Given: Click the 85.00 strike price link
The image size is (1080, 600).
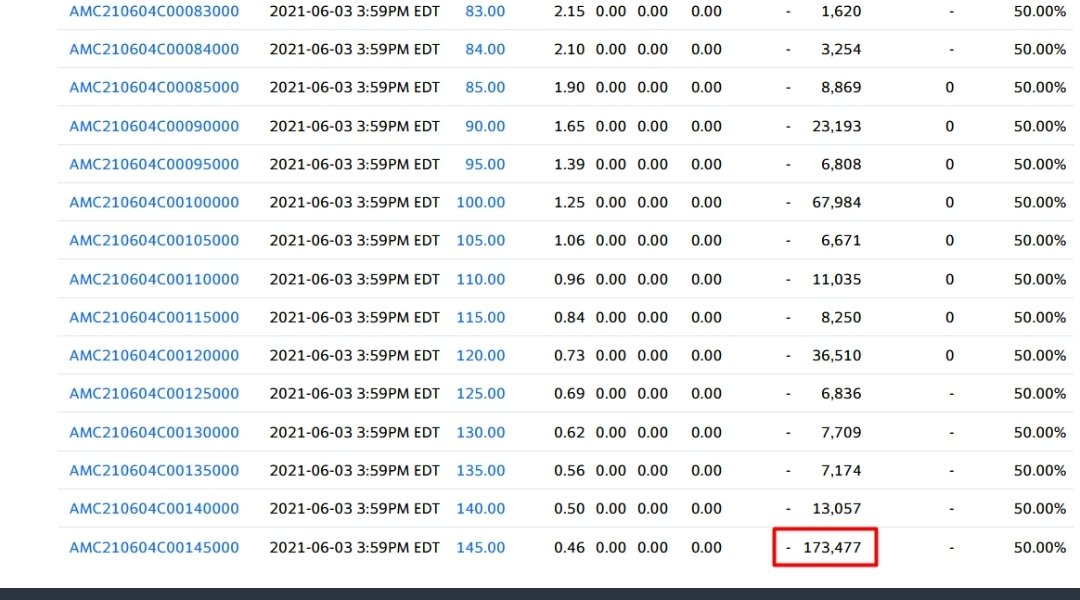Looking at the screenshot, I should pyautogui.click(x=485, y=87).
